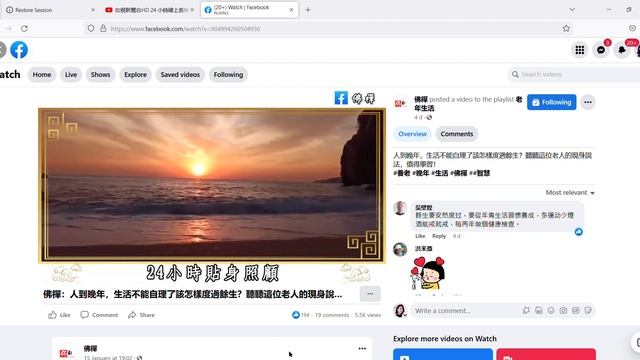Attach a photo to comment
The image size is (640, 360).
pyautogui.click(x=563, y=311)
